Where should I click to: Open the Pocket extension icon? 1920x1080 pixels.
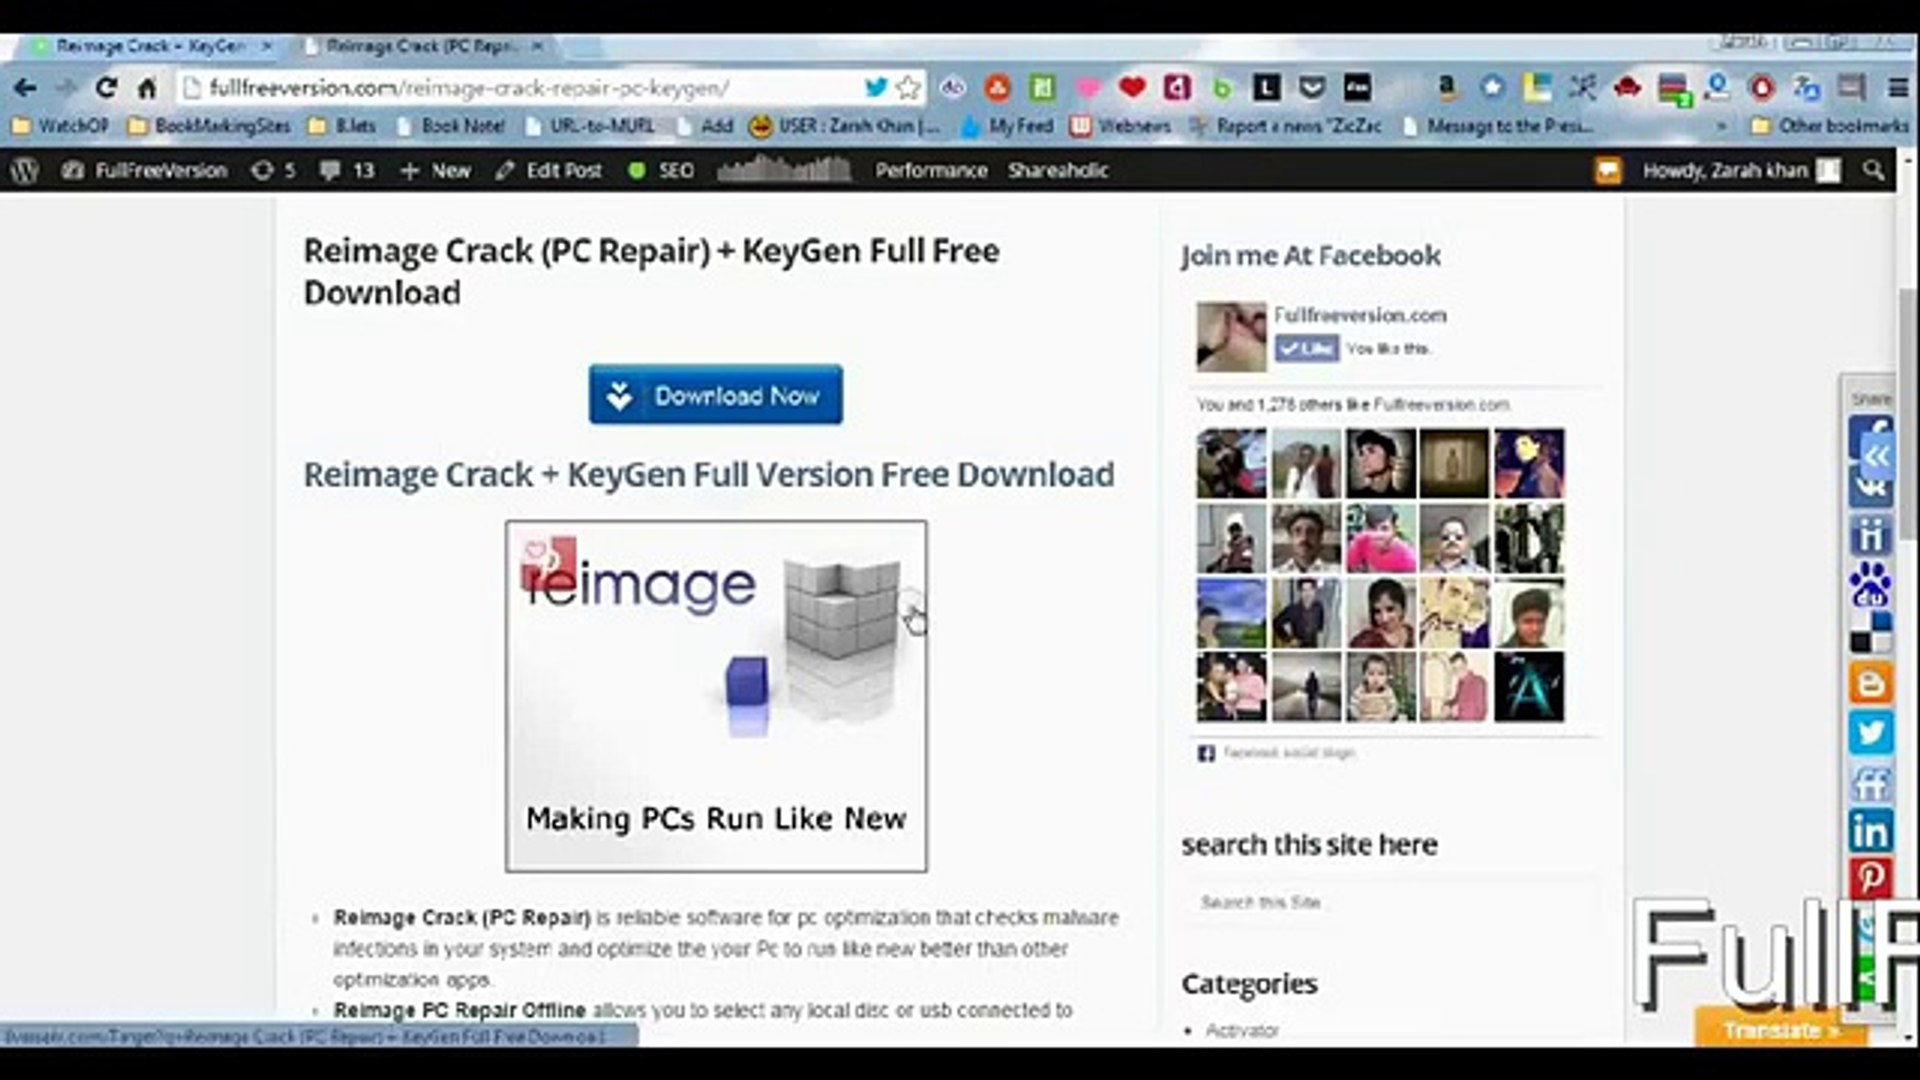pos(1311,88)
